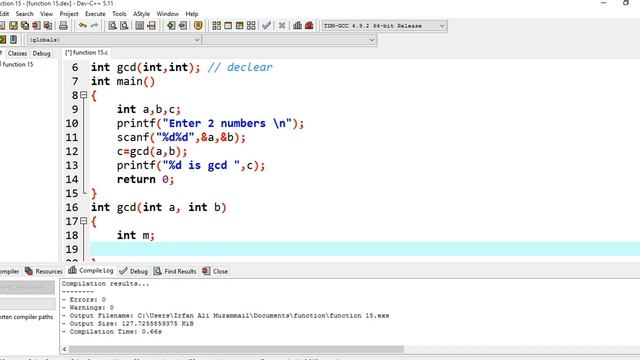Run program using the window icon

(228, 26)
